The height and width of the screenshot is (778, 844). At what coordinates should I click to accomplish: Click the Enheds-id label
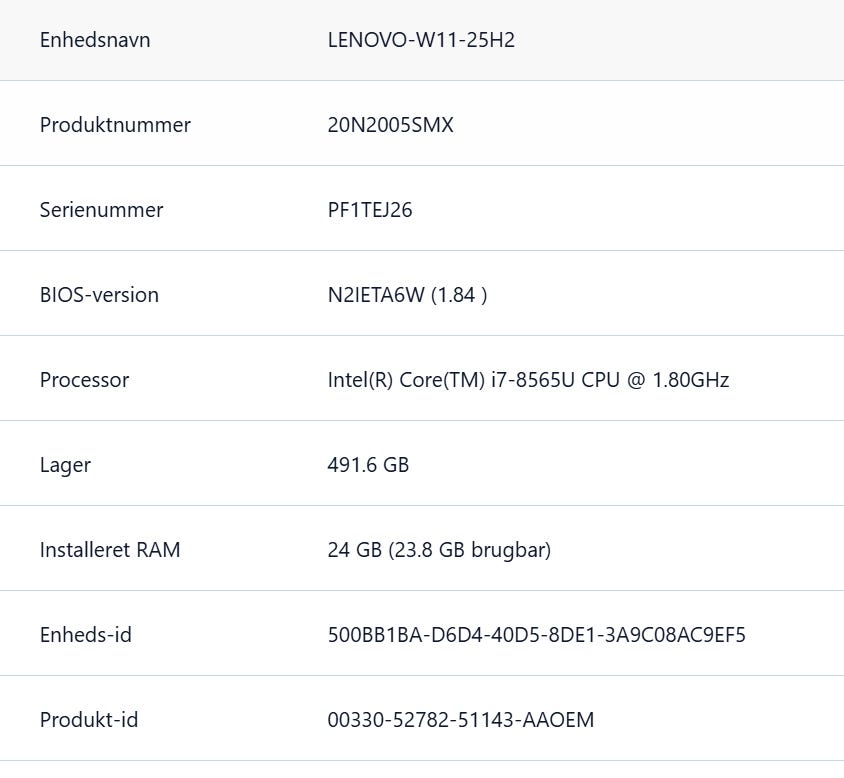[86, 635]
